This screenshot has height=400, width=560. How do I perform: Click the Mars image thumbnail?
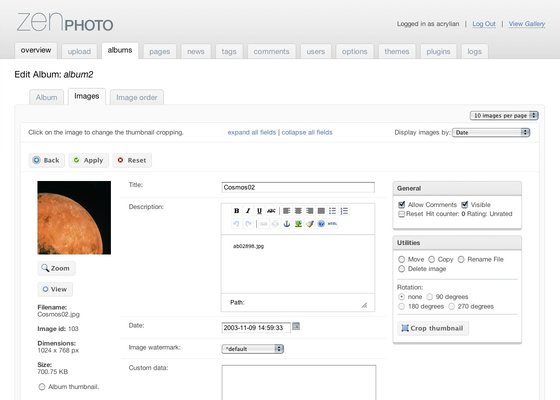(74, 218)
